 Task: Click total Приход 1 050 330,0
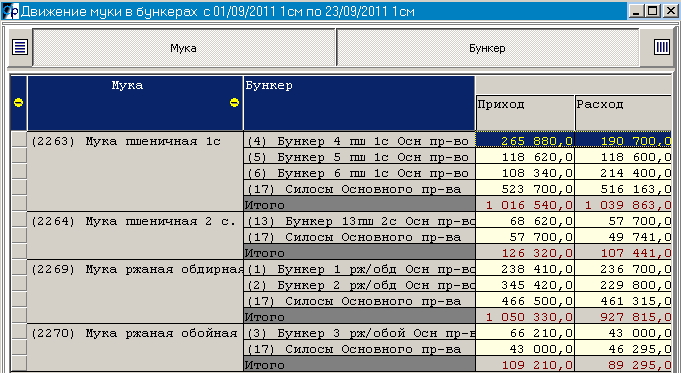tap(525, 317)
